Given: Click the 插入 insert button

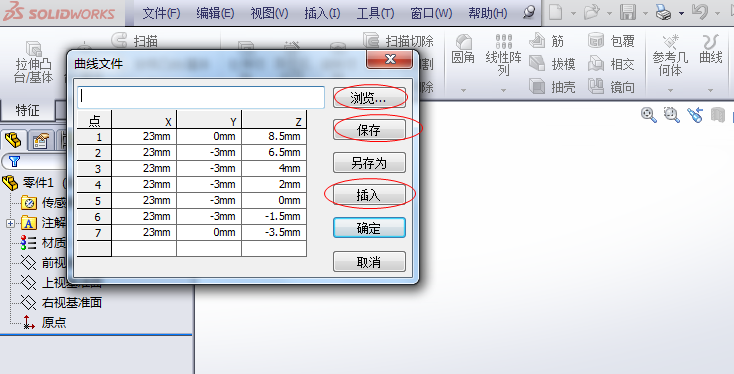Looking at the screenshot, I should pyautogui.click(x=369, y=195).
